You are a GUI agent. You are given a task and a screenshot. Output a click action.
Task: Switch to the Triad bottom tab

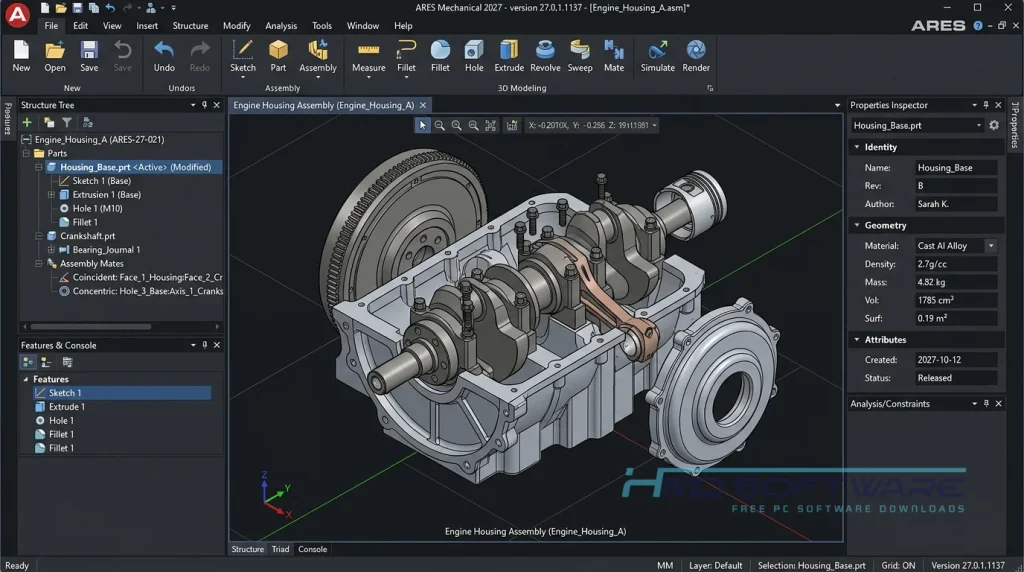click(x=280, y=549)
